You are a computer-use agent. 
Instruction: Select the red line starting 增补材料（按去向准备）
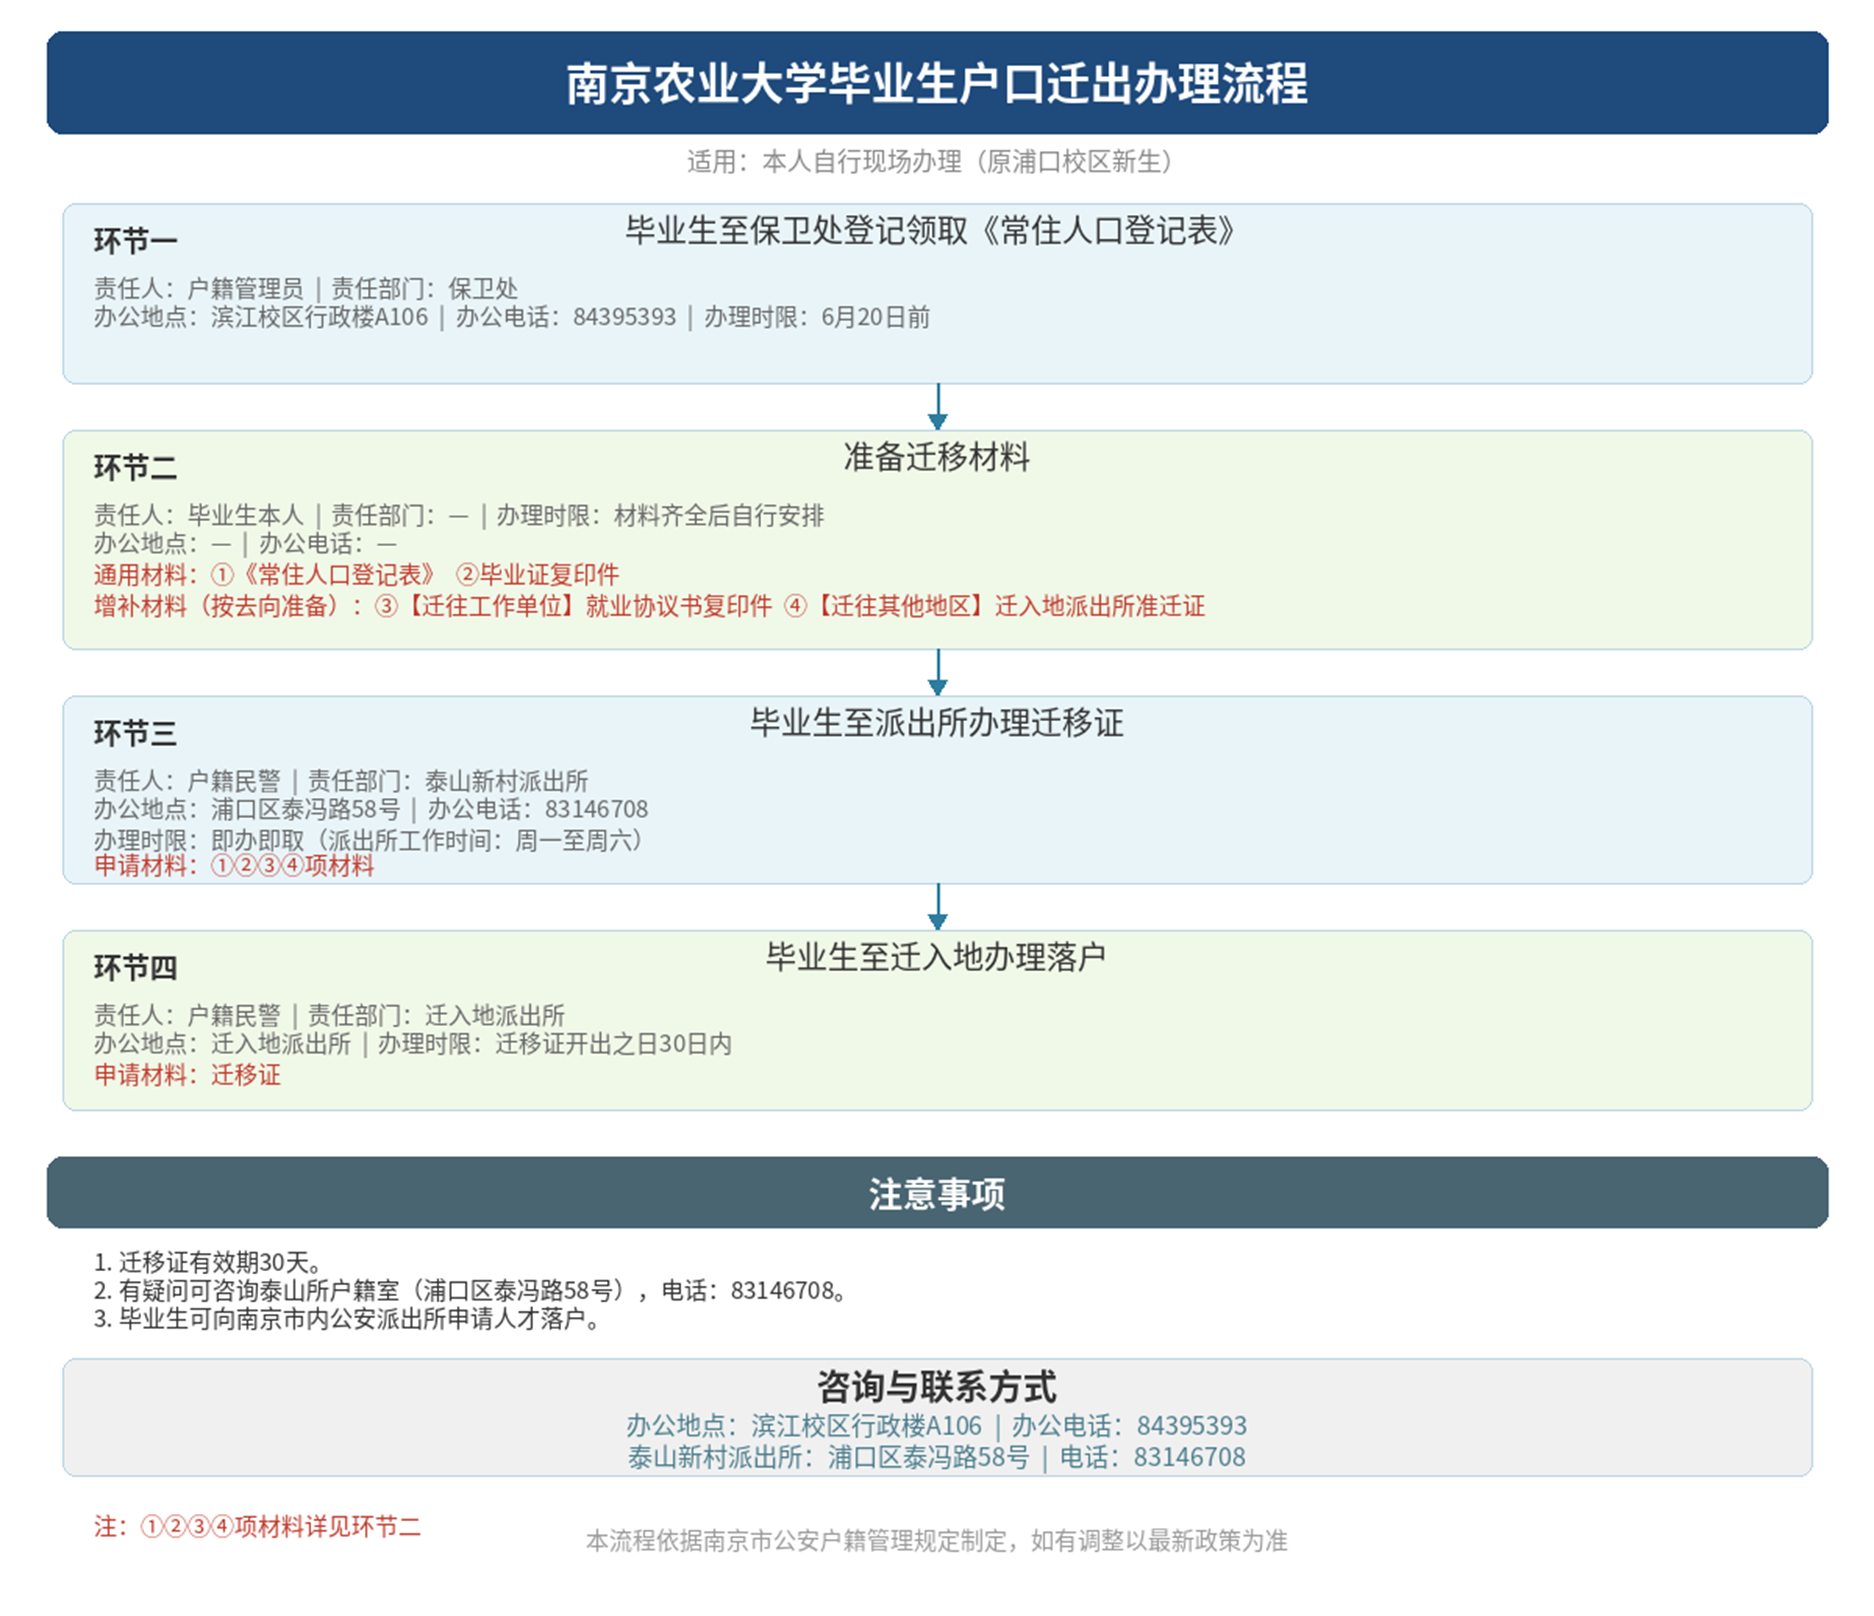point(650,606)
